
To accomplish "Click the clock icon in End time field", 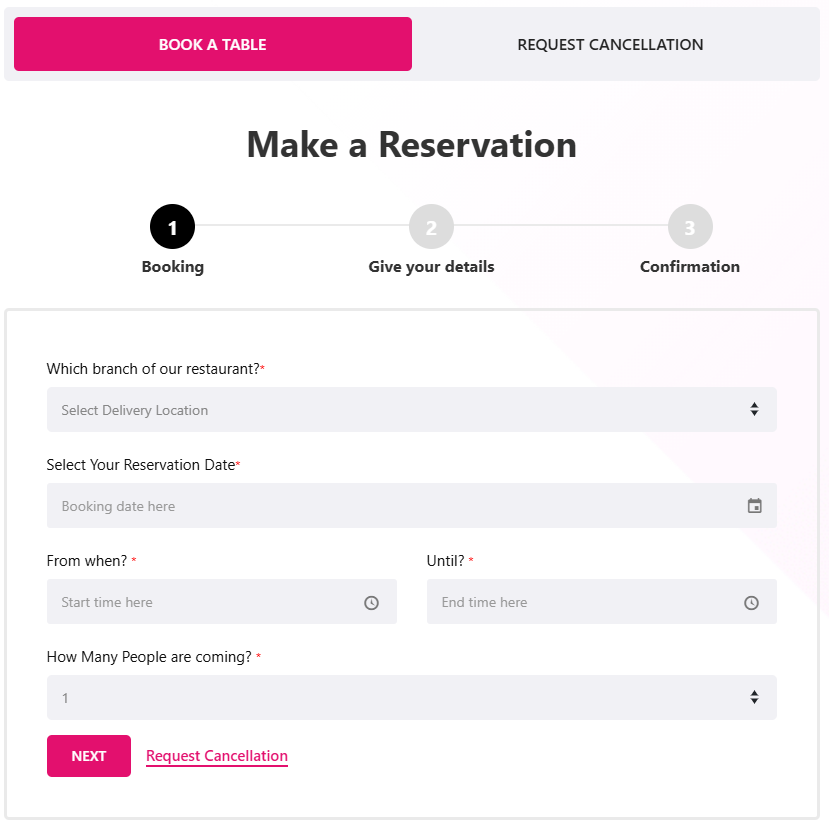I will (751, 603).
